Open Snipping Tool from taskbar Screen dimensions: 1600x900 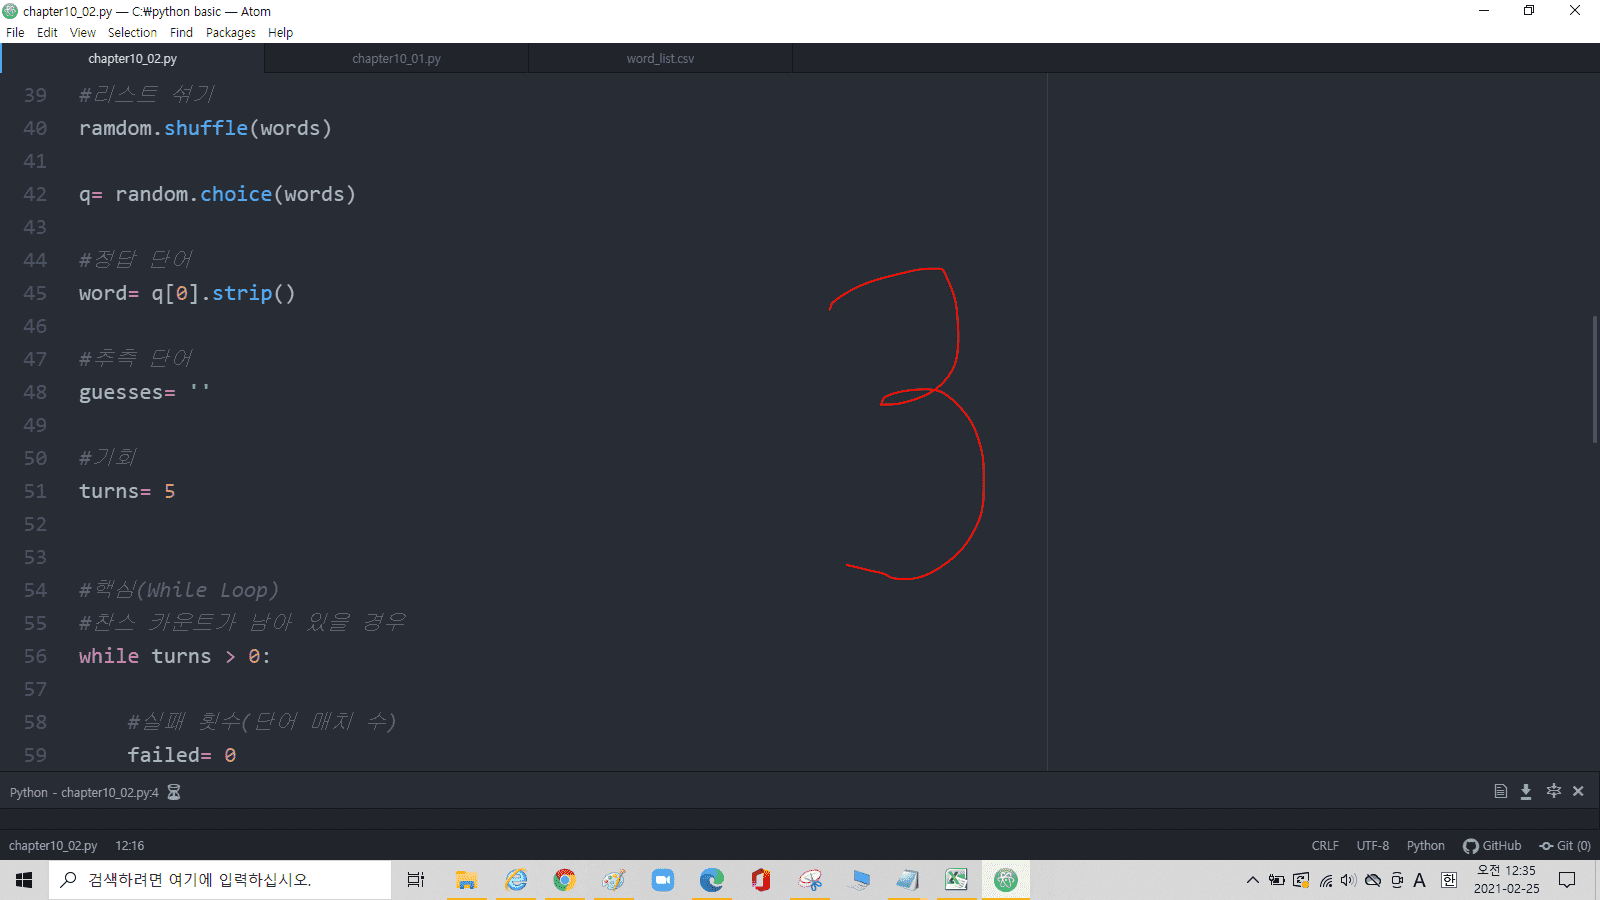coord(810,880)
